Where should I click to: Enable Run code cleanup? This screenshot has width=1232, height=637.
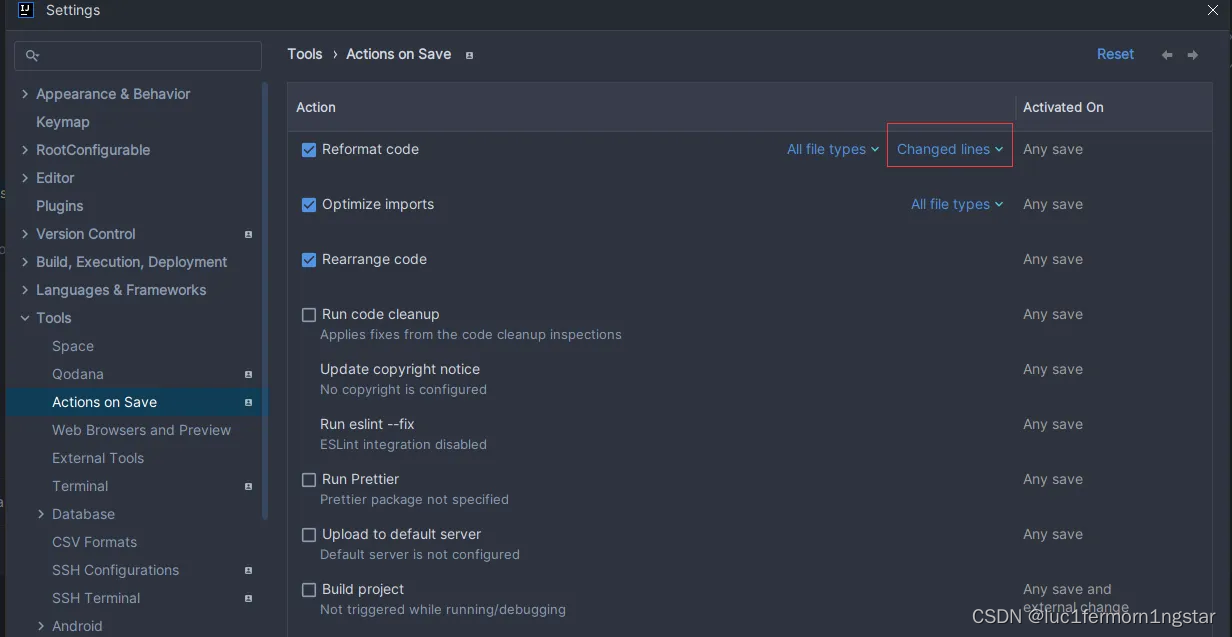pos(309,314)
